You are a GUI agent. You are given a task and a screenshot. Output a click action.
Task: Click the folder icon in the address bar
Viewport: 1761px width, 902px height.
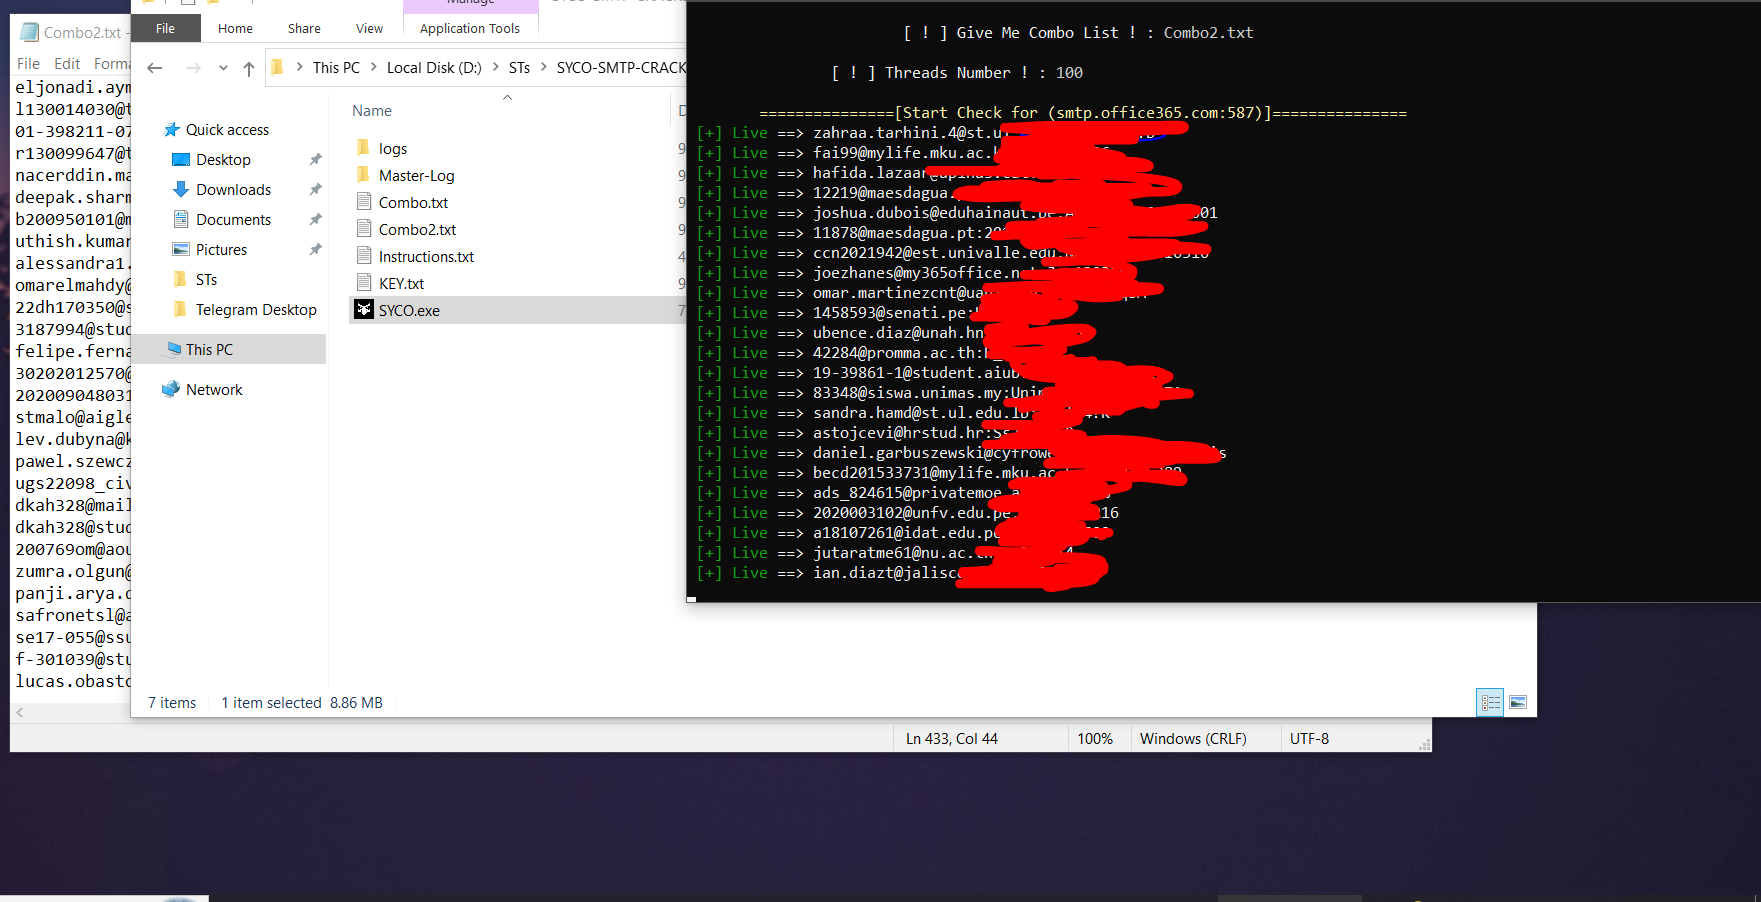tap(278, 67)
